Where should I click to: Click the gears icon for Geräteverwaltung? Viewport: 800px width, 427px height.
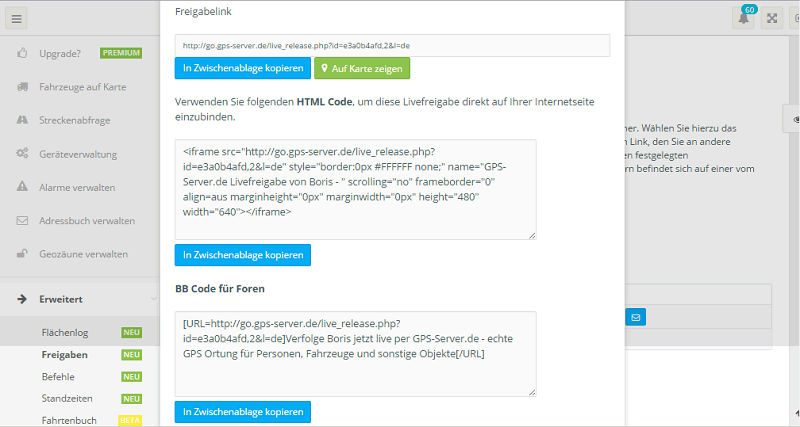tap(22, 153)
